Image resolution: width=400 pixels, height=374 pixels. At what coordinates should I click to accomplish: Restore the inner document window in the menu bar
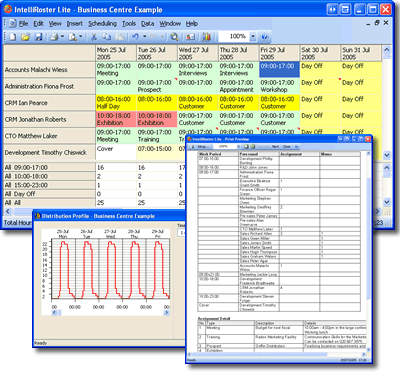pyautogui.click(x=377, y=23)
